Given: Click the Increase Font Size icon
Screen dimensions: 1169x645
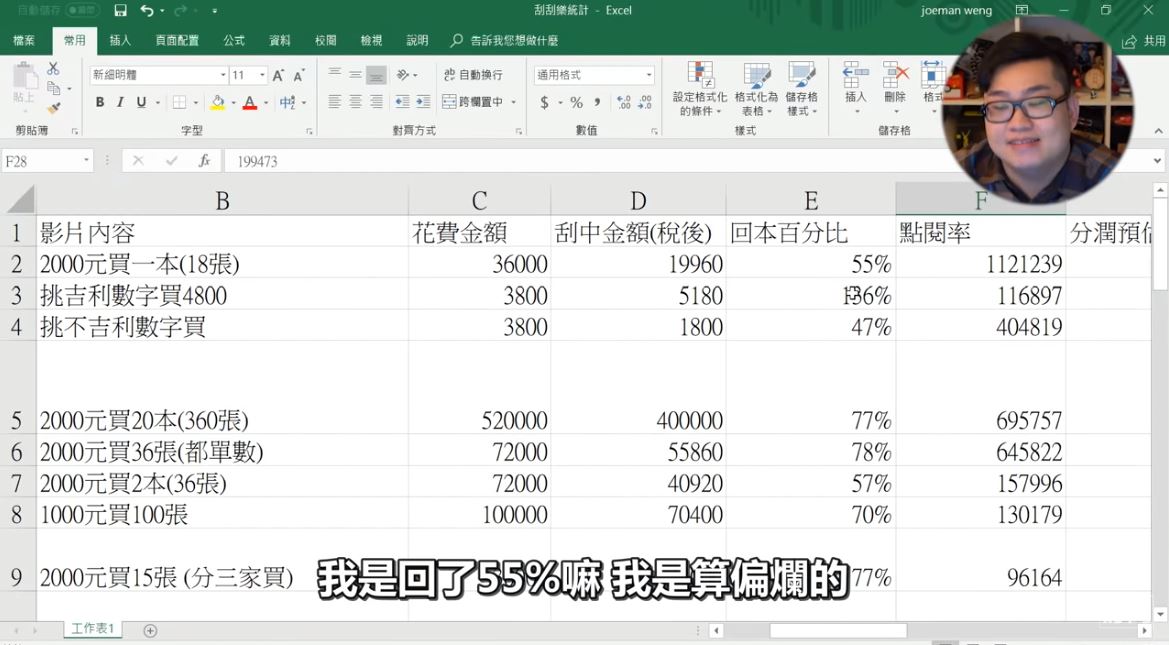Looking at the screenshot, I should [278, 76].
